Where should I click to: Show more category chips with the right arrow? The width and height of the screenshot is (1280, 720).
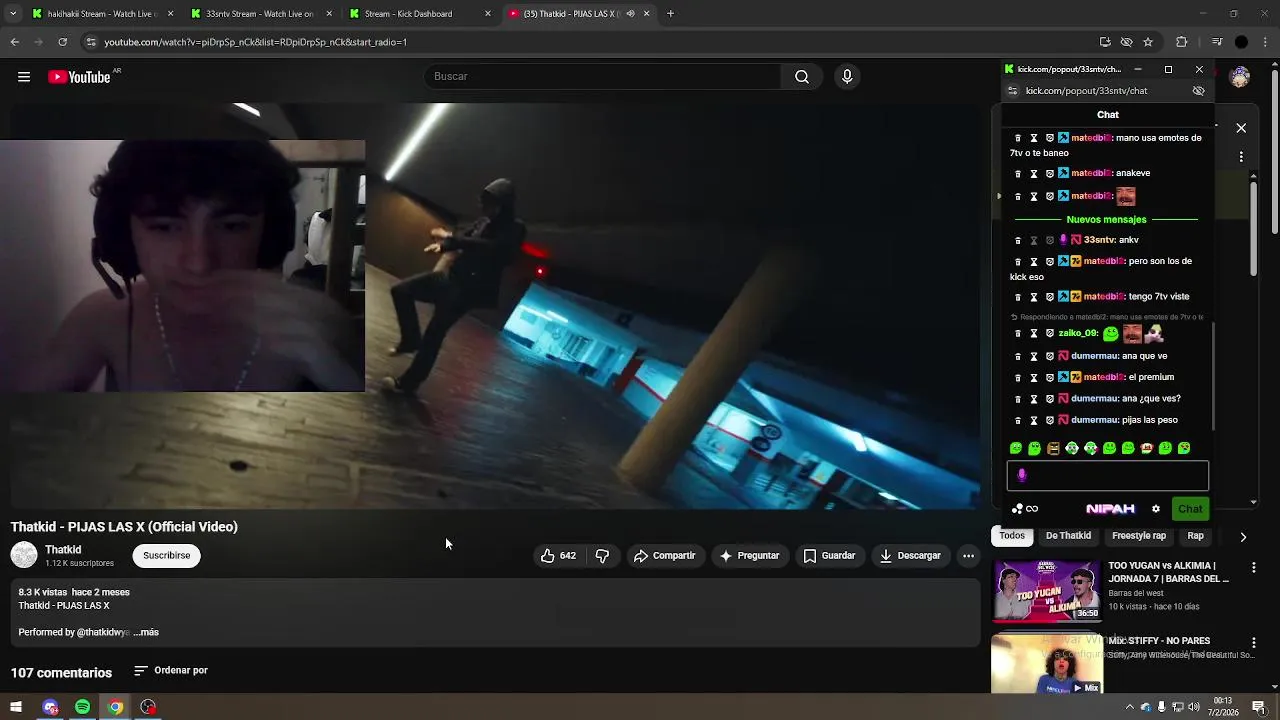(x=1243, y=537)
